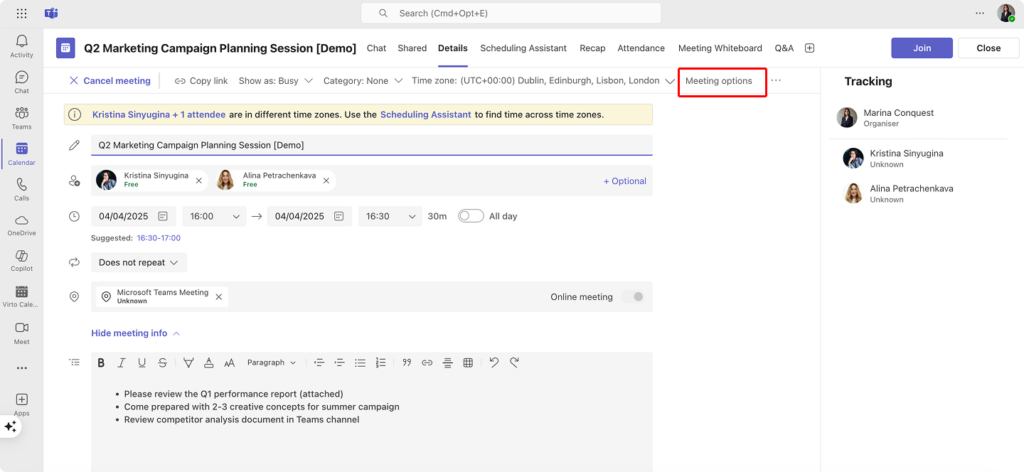Remove Alina Petrachenkava from attendees
The height and width of the screenshot is (472, 1024).
(326, 181)
